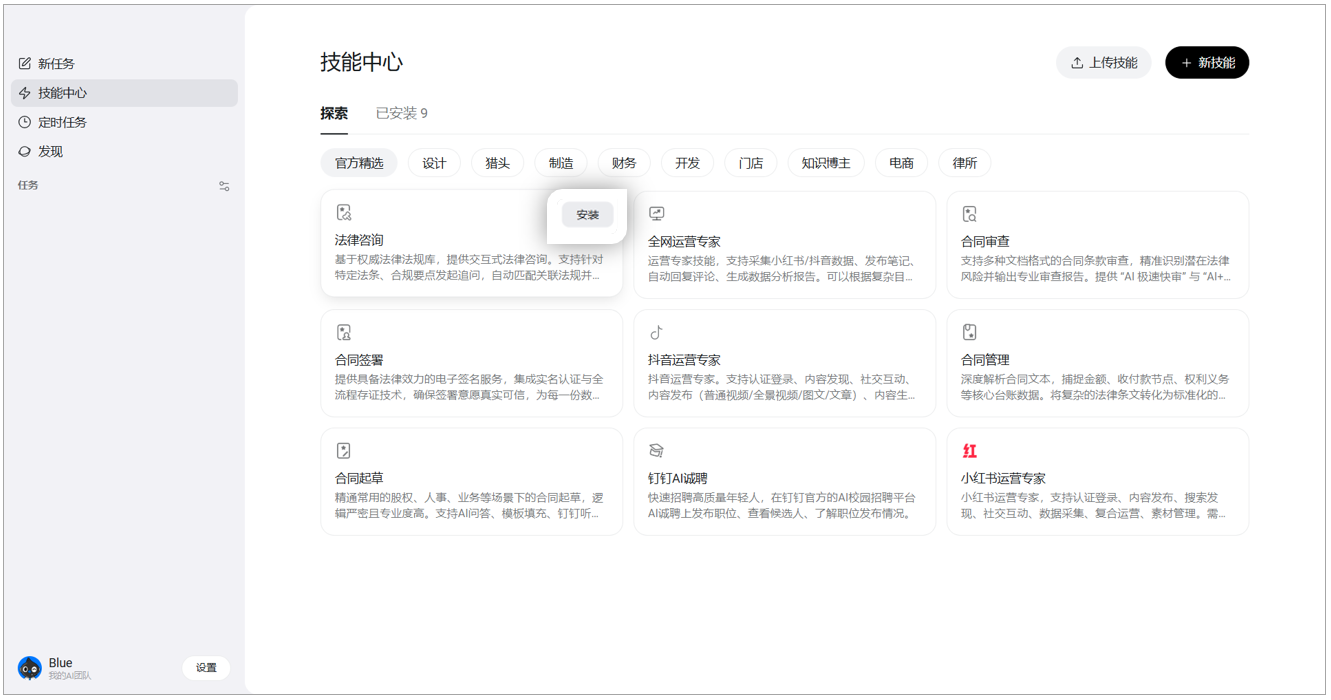
Task: Click the 合同审查 document search icon
Action: (x=969, y=214)
